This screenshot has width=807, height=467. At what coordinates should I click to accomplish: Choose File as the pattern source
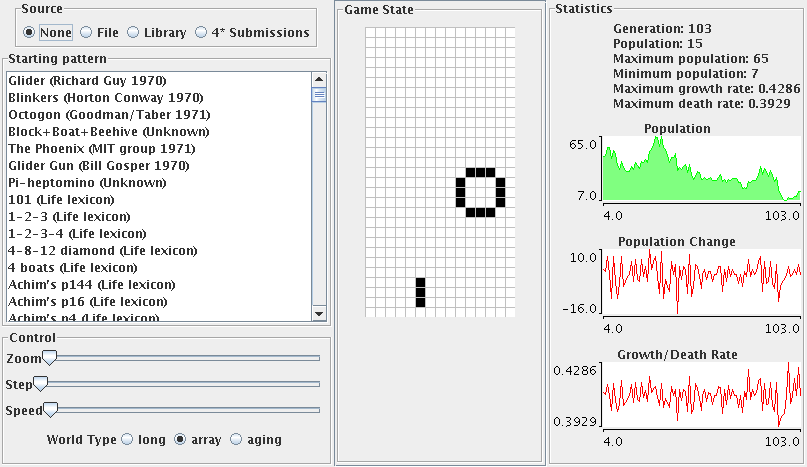point(86,32)
